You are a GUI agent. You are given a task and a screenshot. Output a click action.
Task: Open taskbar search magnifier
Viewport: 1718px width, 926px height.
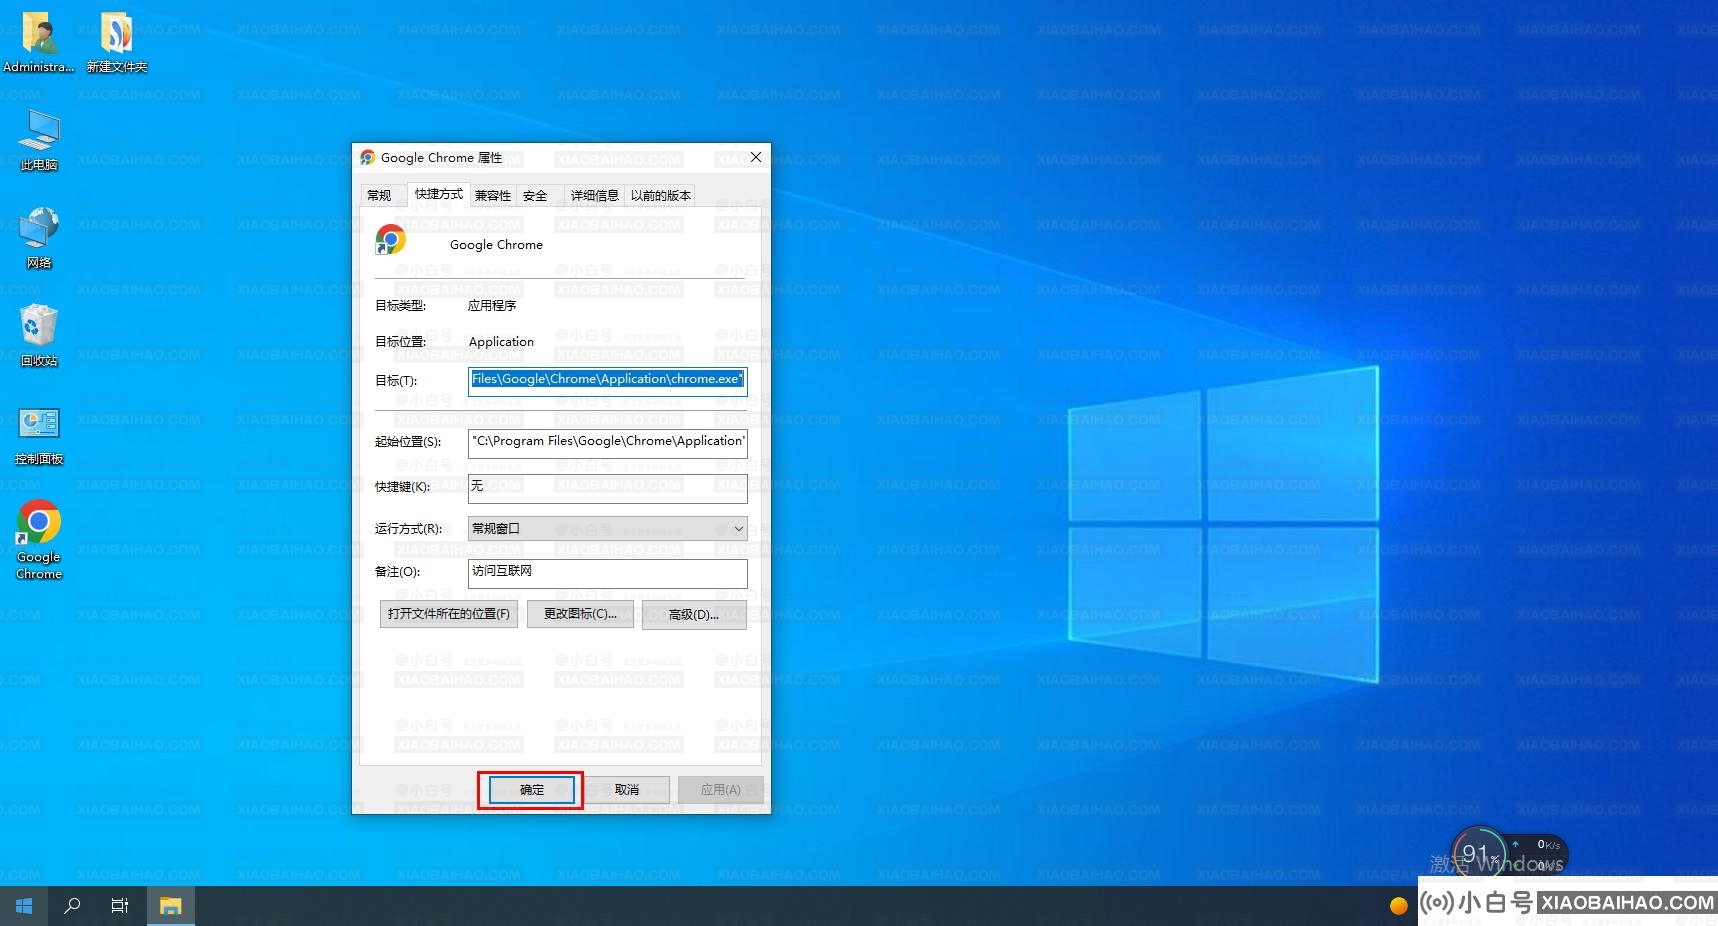pos(72,906)
